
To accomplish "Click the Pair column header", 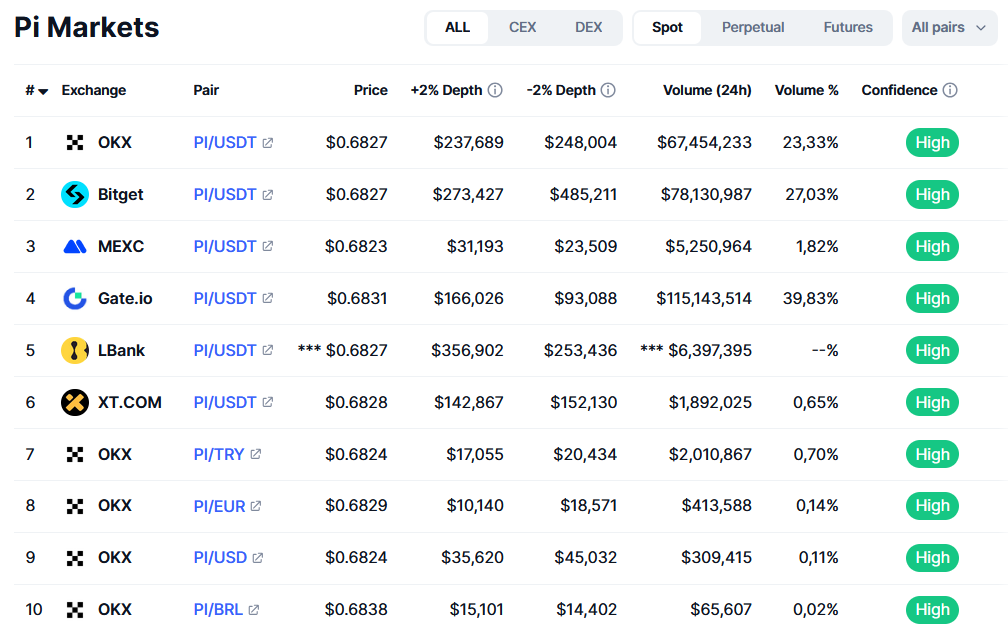I will tap(206, 90).
